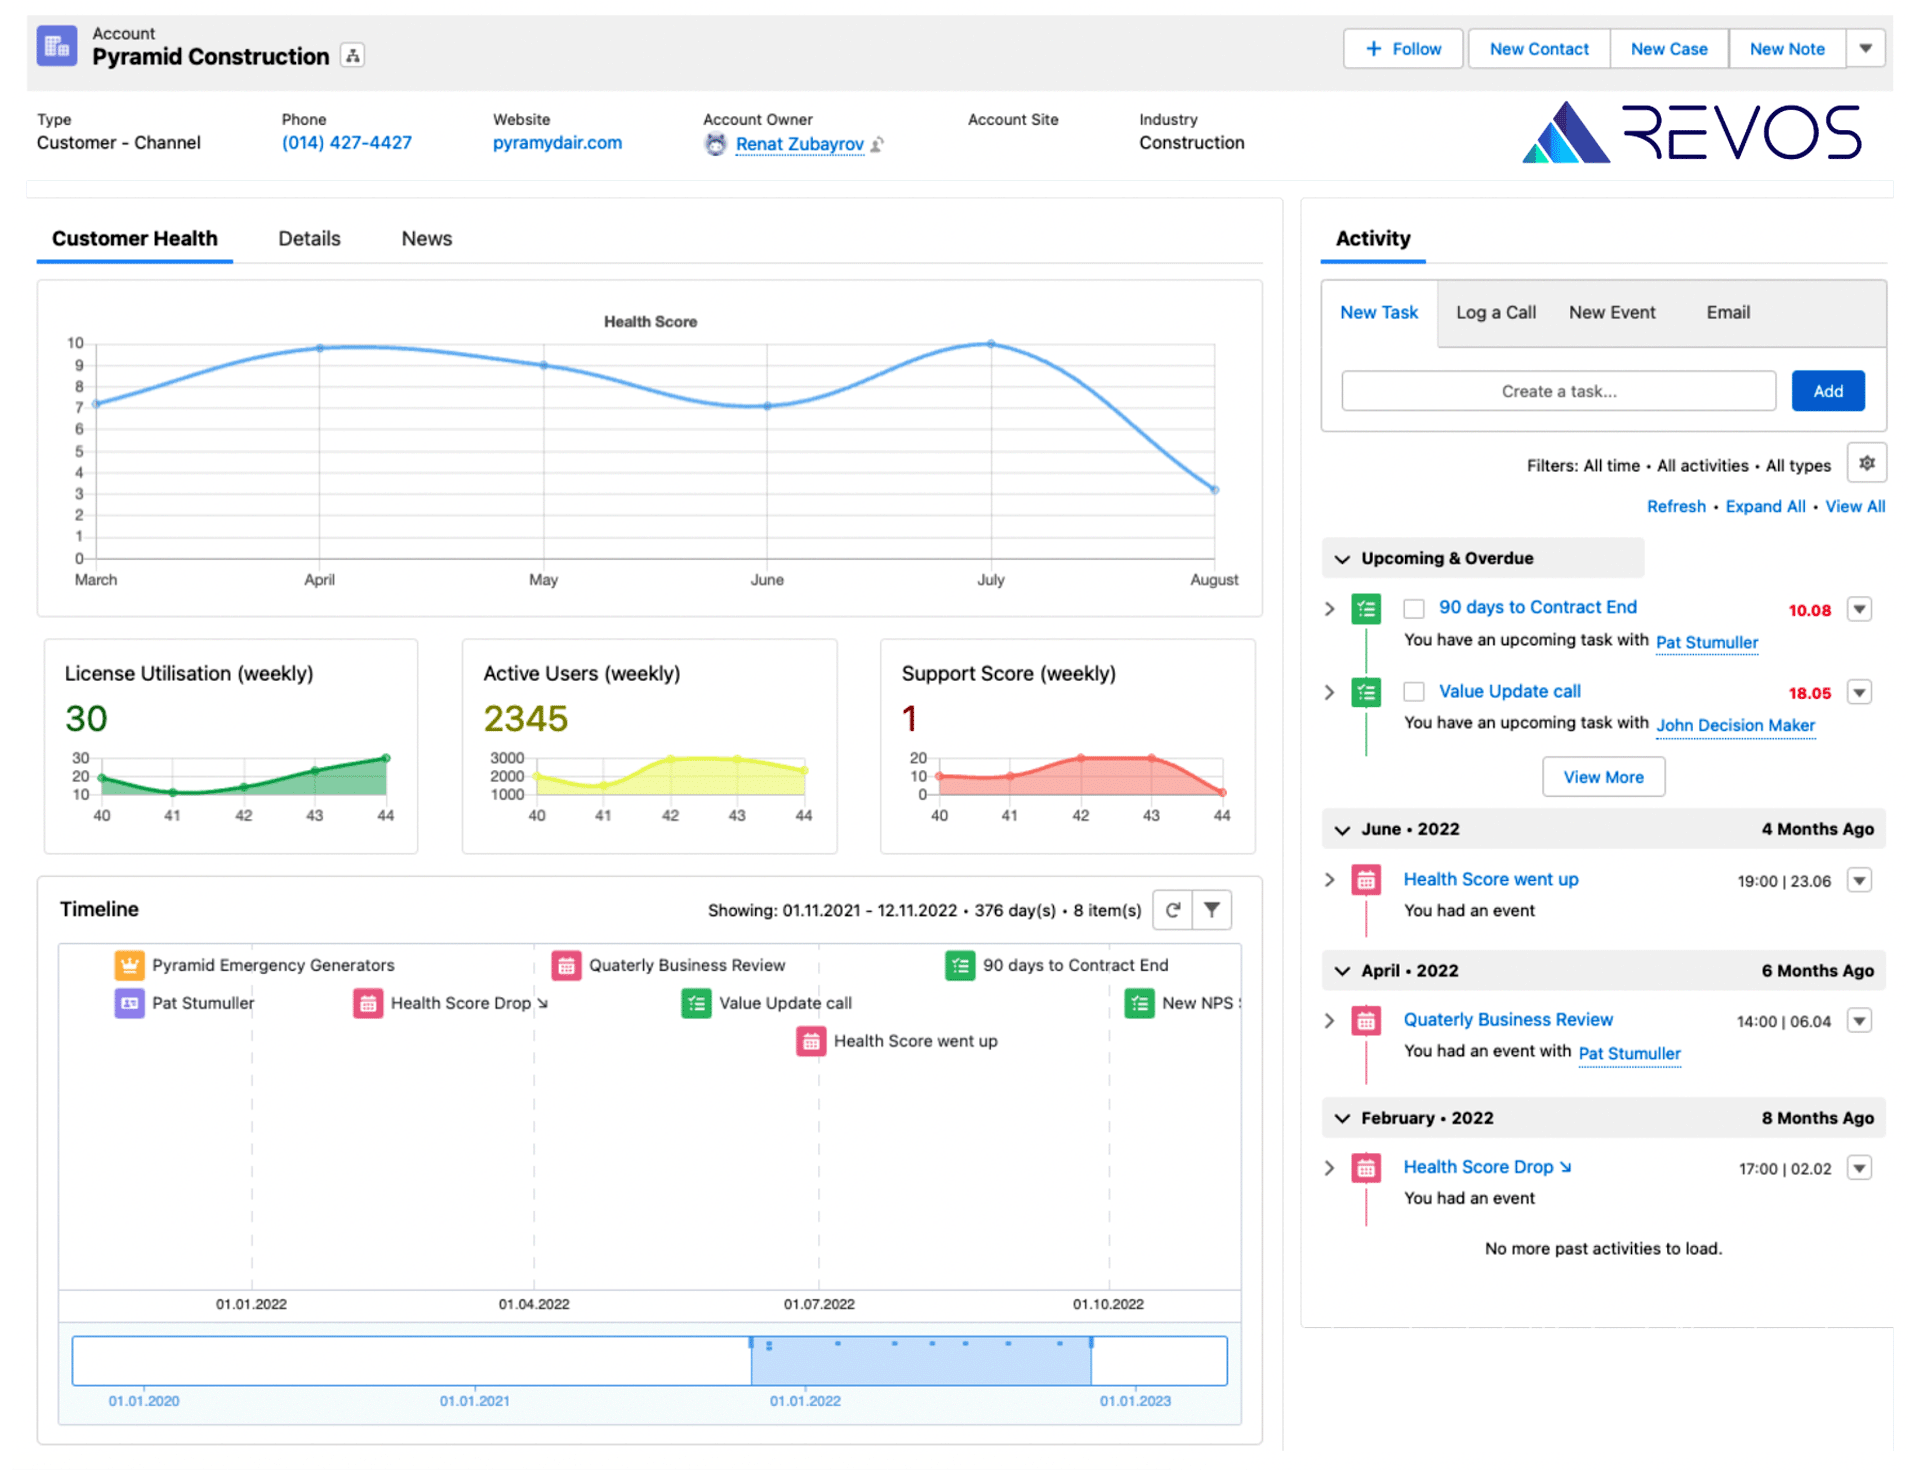Screen dimensions: 1920x1470
Task: Open action menu for 90 days to Contract End
Action: [x=1859, y=609]
